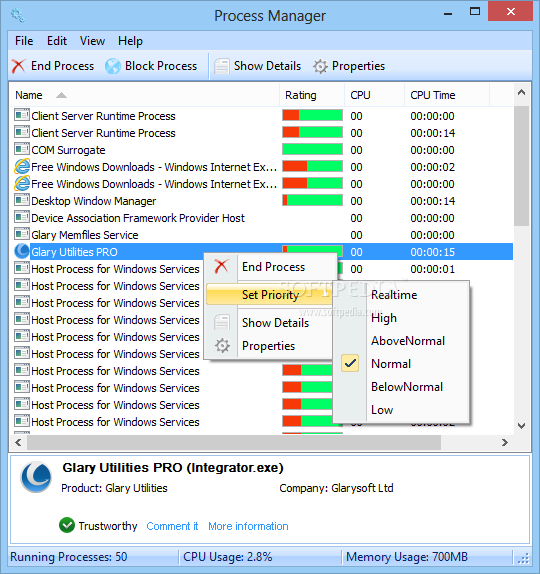Click the horizontal scrollbar left arrow
Screen dimensions: 540x574
[18, 443]
